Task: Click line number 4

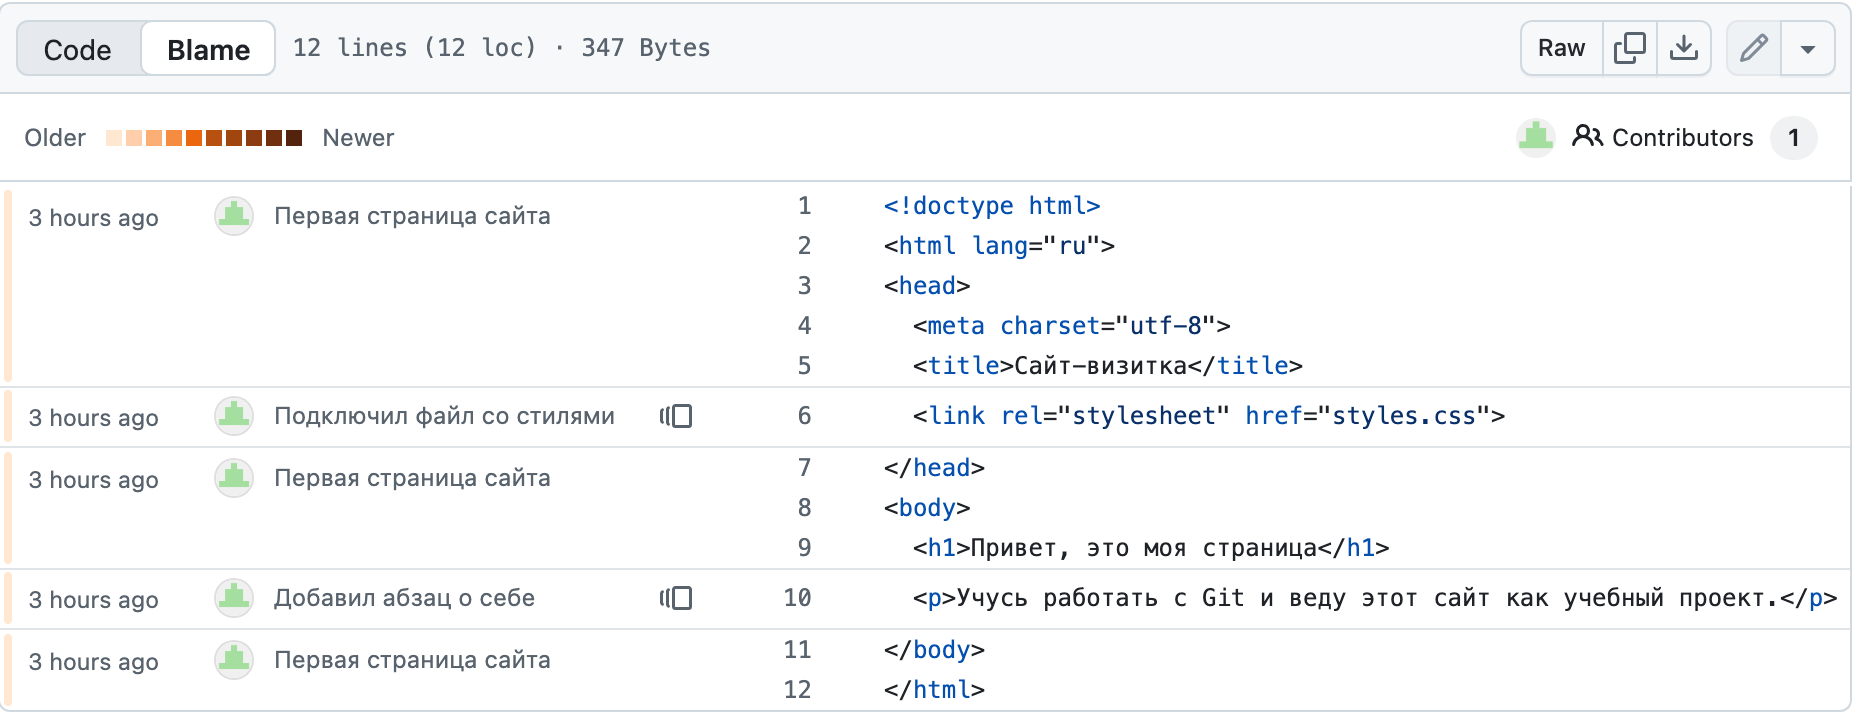Action: coord(804,326)
